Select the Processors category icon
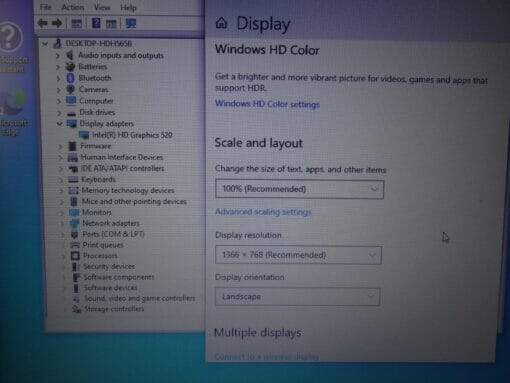The width and height of the screenshot is (510, 383). pos(75,256)
